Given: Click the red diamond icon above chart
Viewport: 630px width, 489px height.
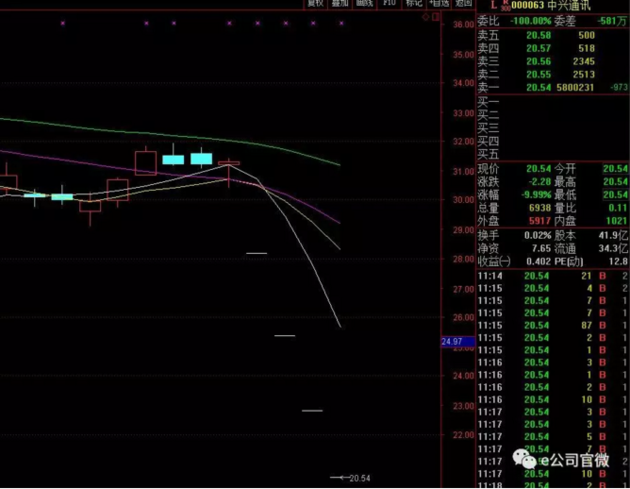Looking at the screenshot, I should (x=425, y=17).
